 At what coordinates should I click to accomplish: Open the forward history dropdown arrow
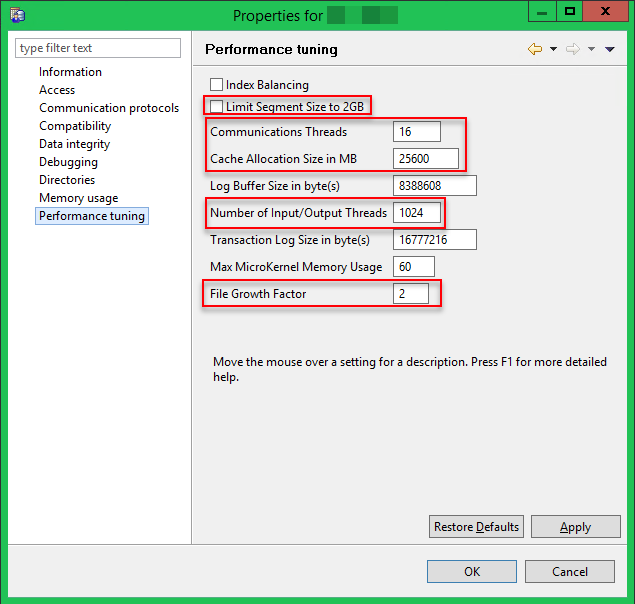[591, 49]
